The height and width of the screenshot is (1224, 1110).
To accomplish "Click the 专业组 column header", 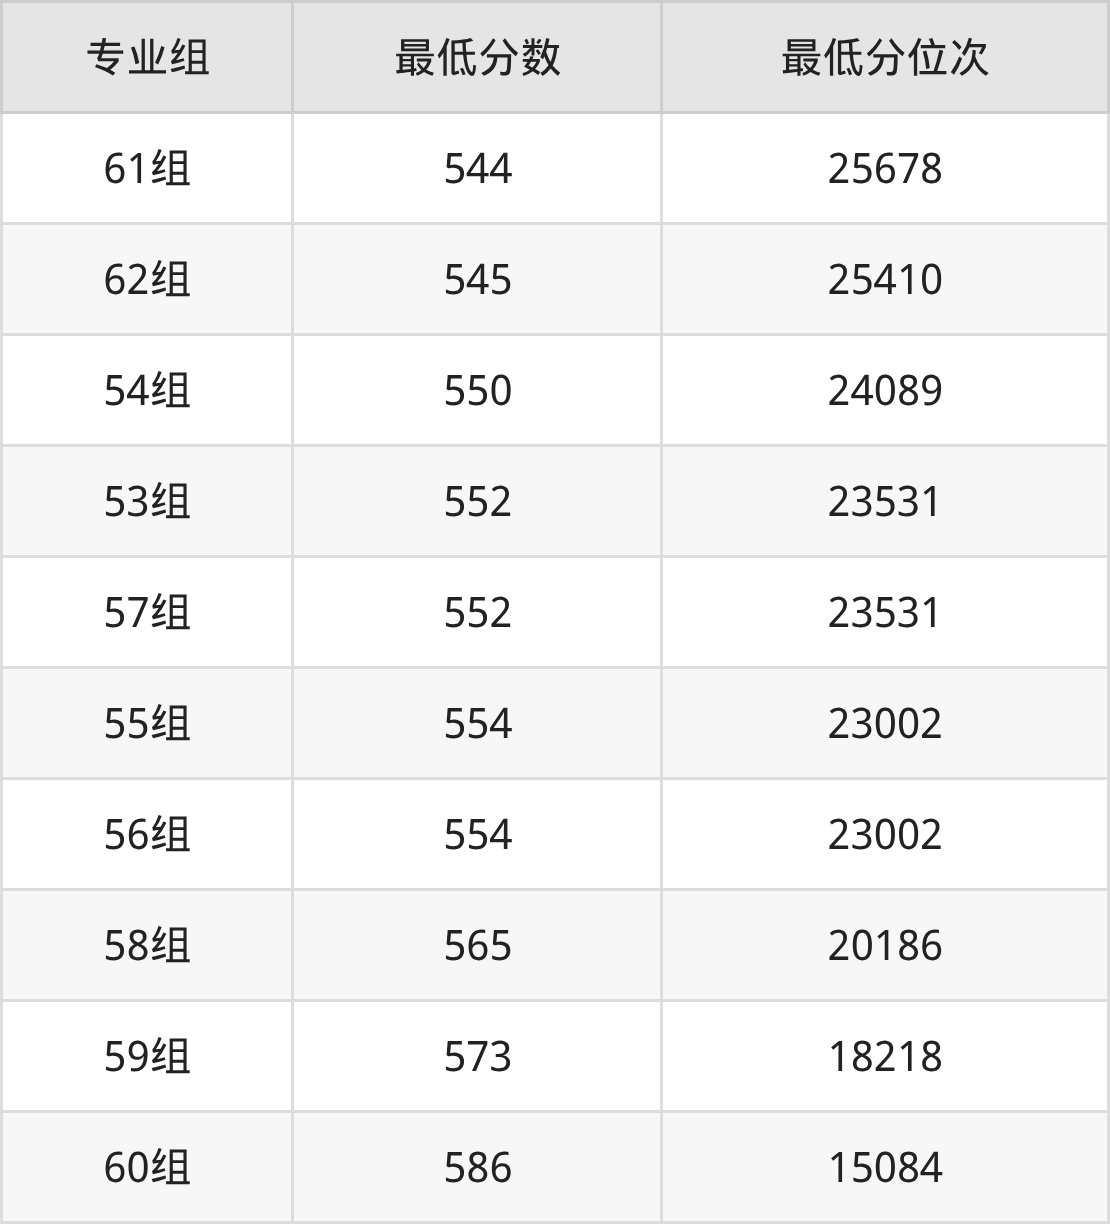I will [x=147, y=58].
